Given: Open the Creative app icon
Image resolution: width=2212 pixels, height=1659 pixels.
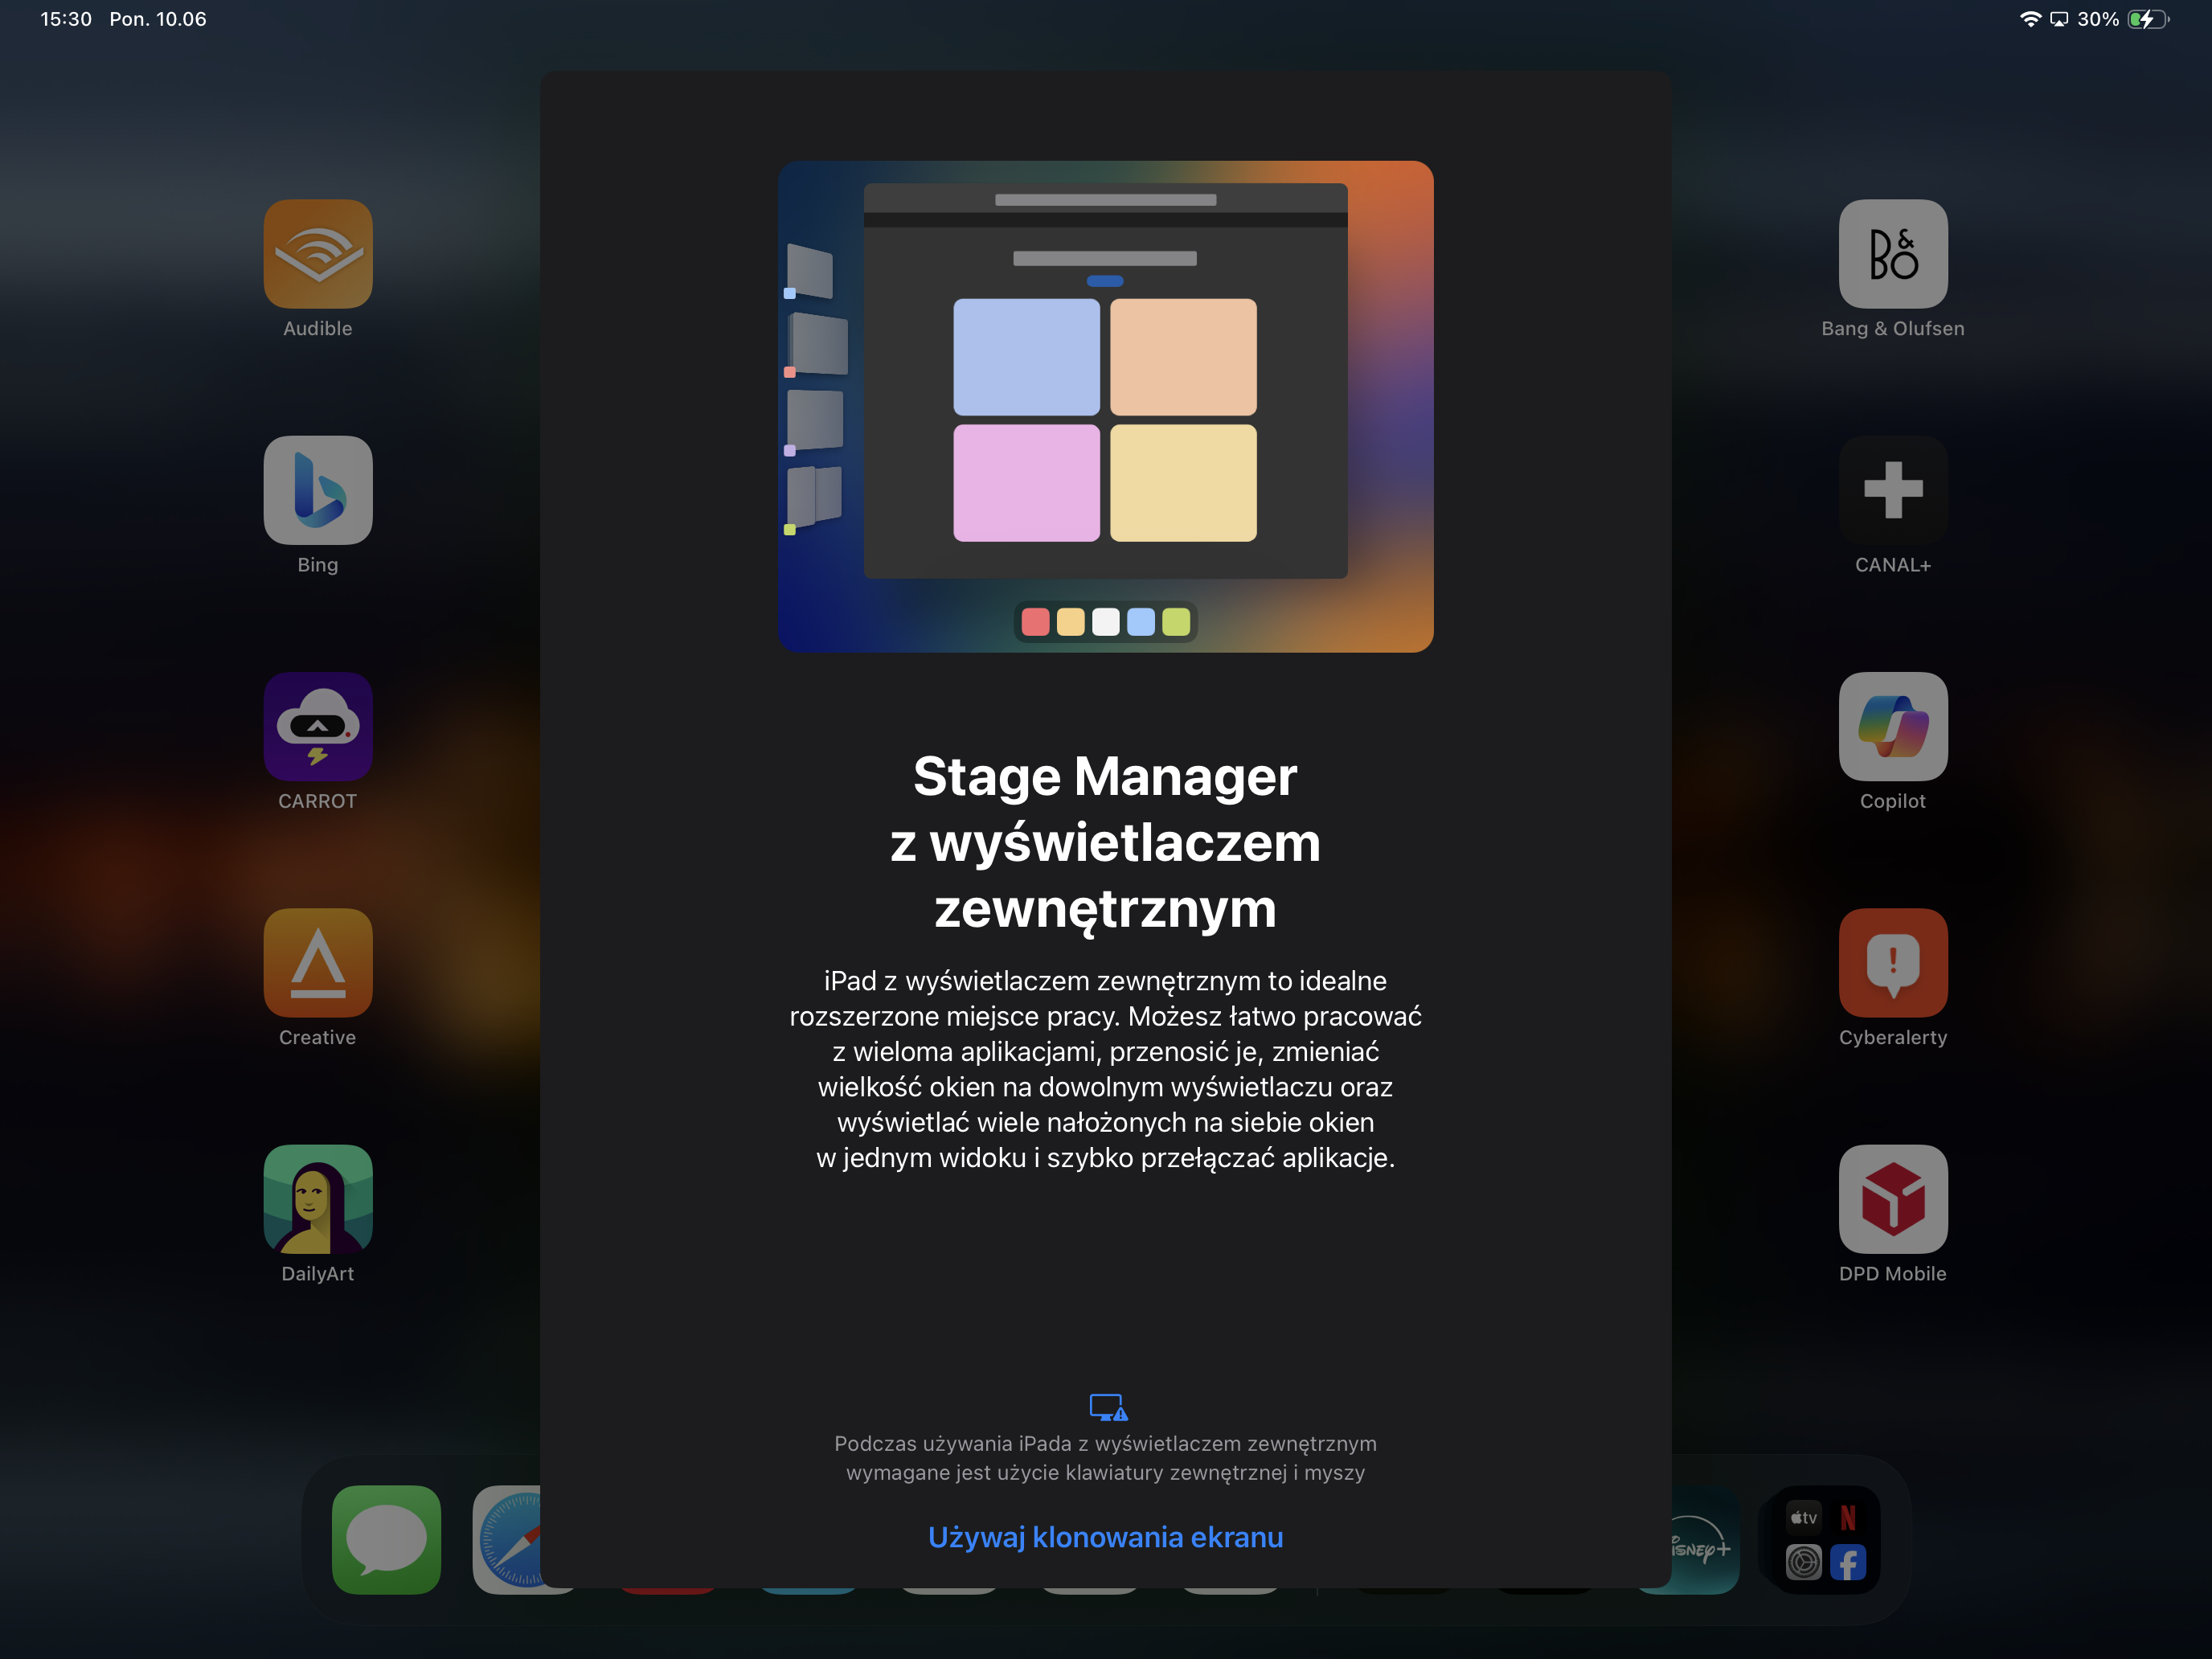Looking at the screenshot, I should click(318, 962).
